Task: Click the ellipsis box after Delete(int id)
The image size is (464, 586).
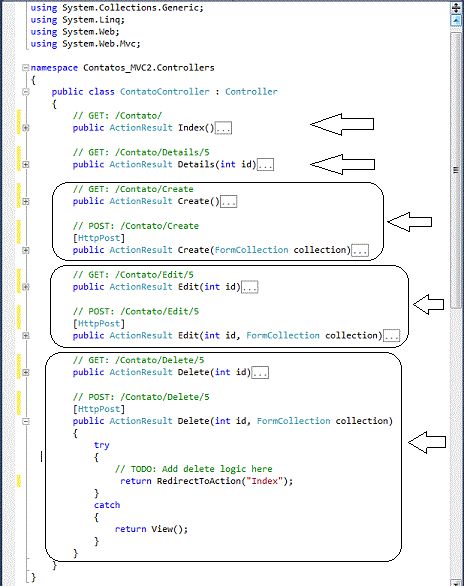Action: [260, 372]
